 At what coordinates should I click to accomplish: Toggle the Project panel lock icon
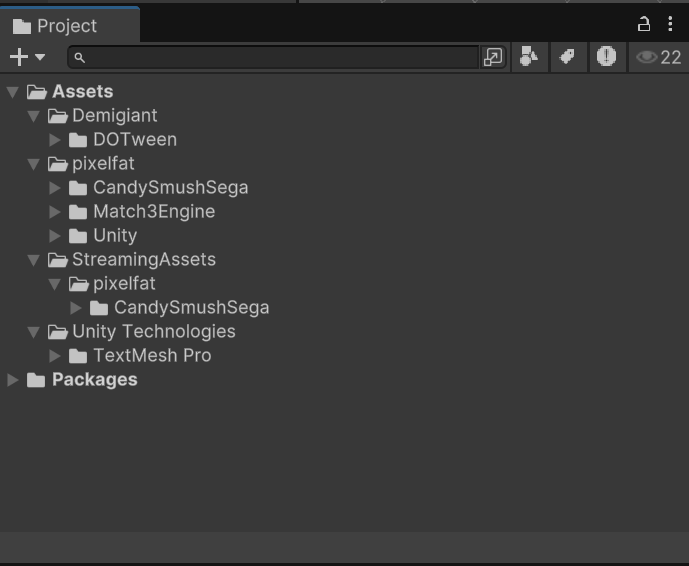point(644,24)
